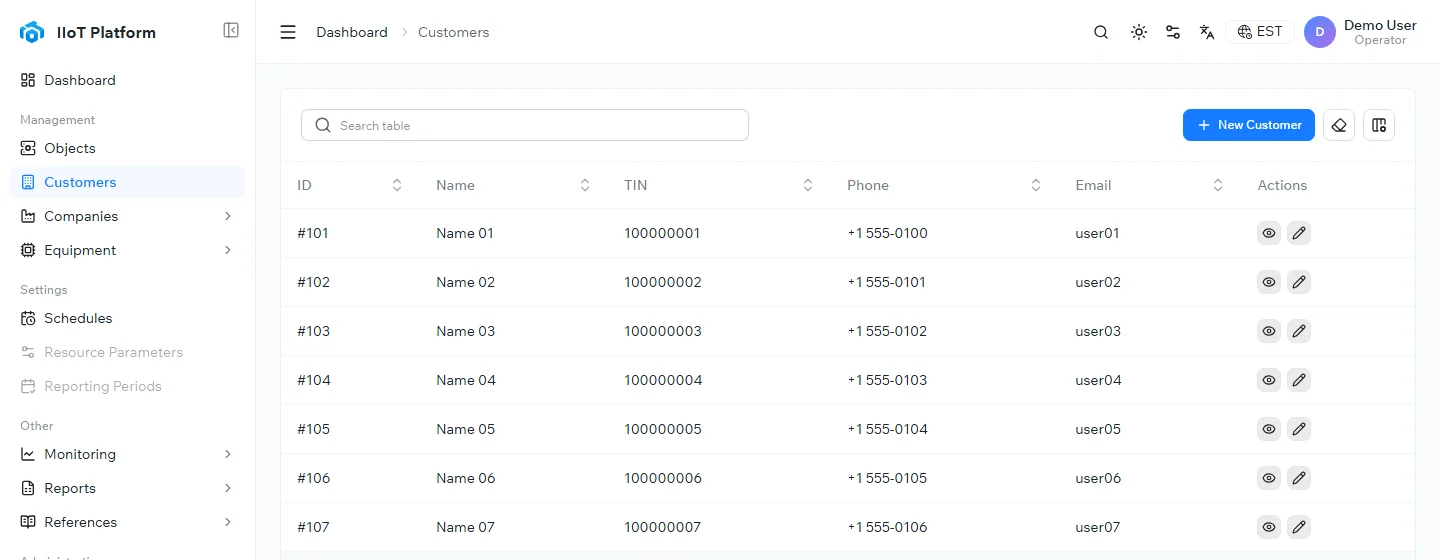Click phone number +1 555-0105
Image resolution: width=1440 pixels, height=560 pixels.
(x=887, y=478)
